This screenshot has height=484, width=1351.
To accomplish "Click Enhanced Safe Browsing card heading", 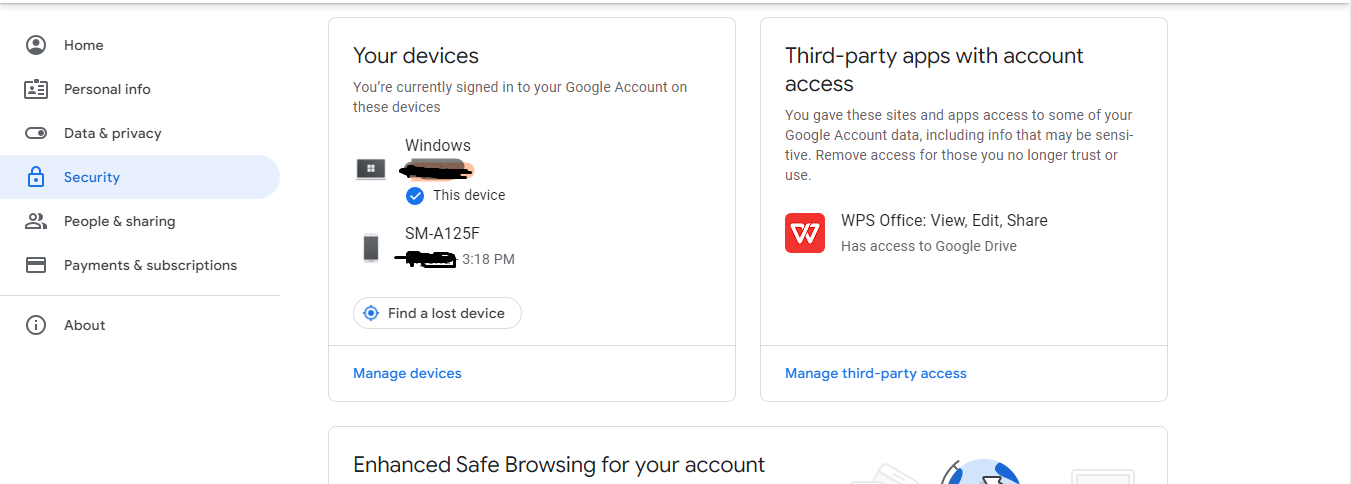I will pos(559,465).
